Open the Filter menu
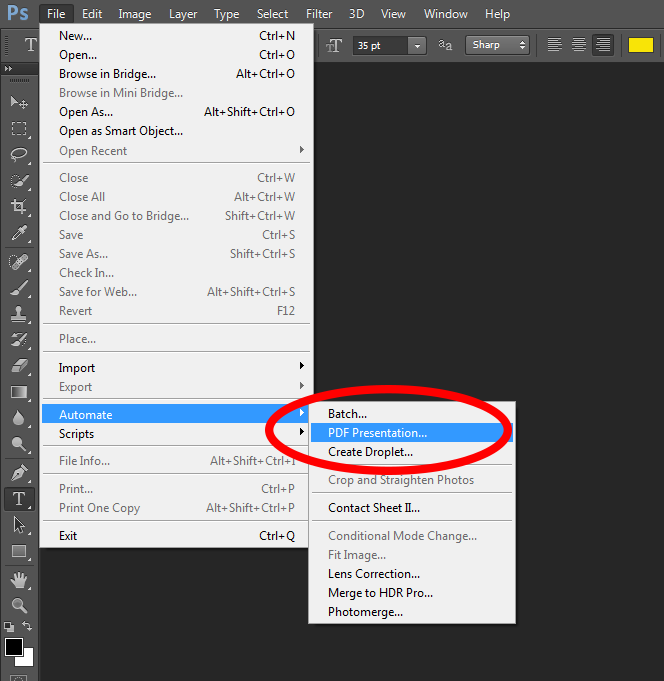 (319, 14)
